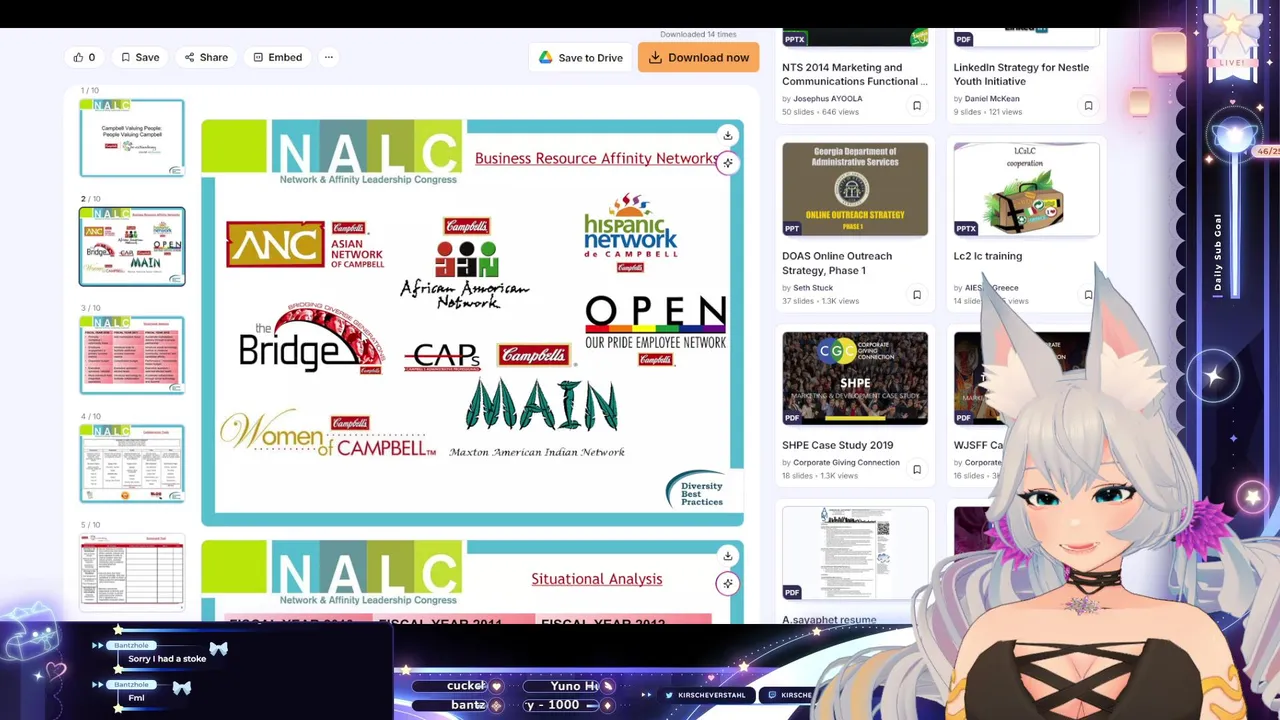Click the sparkle icon on slide 2
The image size is (1280, 720).
(x=728, y=162)
